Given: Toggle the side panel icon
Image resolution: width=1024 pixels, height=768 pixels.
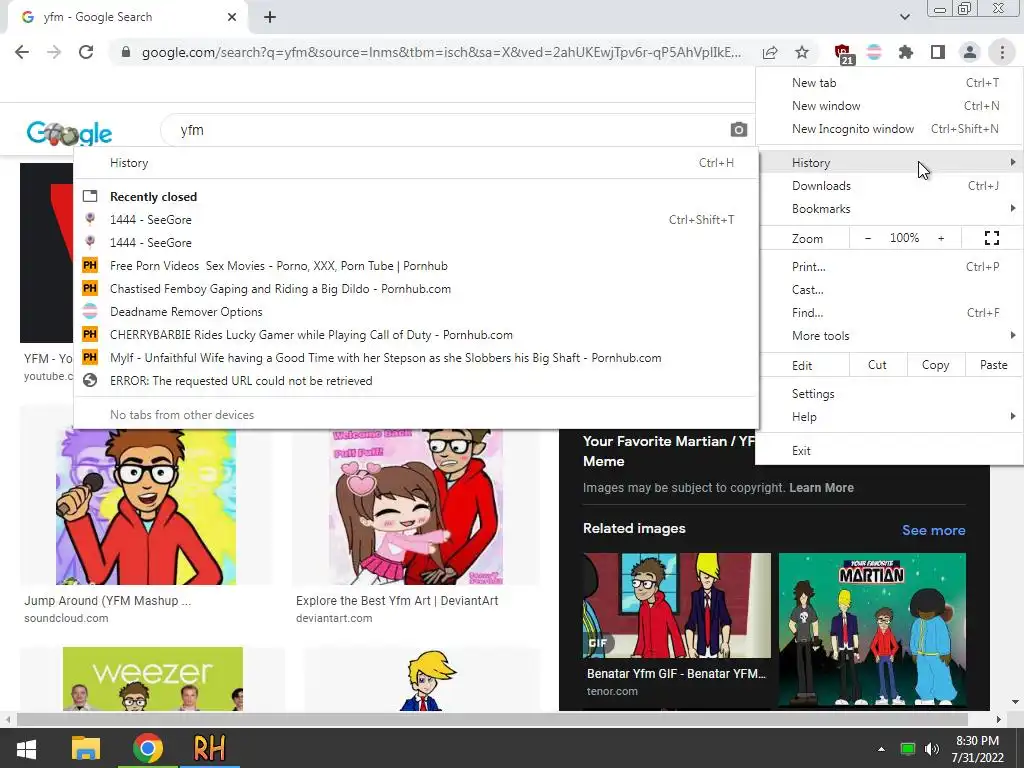Looking at the screenshot, I should click(x=938, y=52).
